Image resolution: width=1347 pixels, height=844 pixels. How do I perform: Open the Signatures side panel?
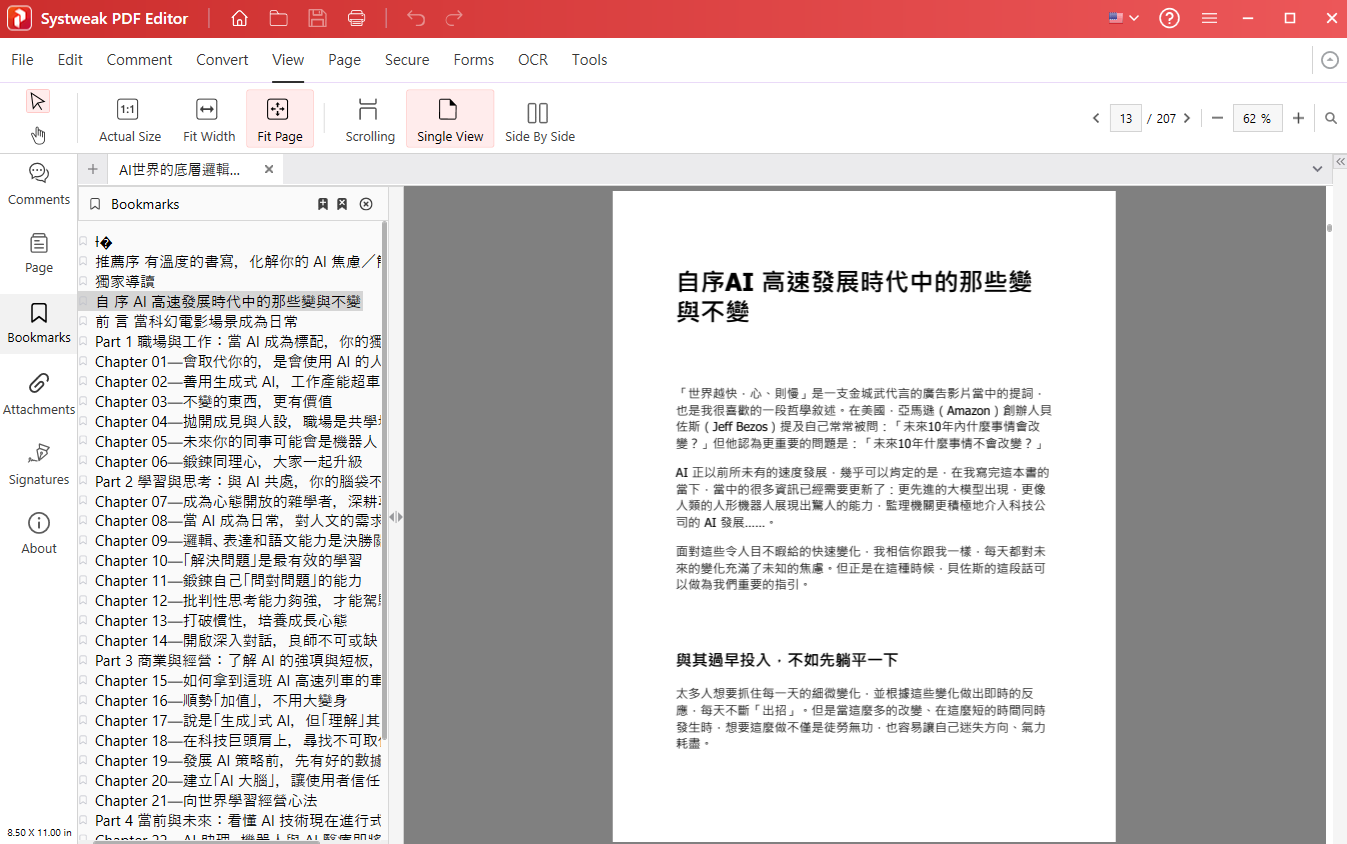[x=39, y=464]
